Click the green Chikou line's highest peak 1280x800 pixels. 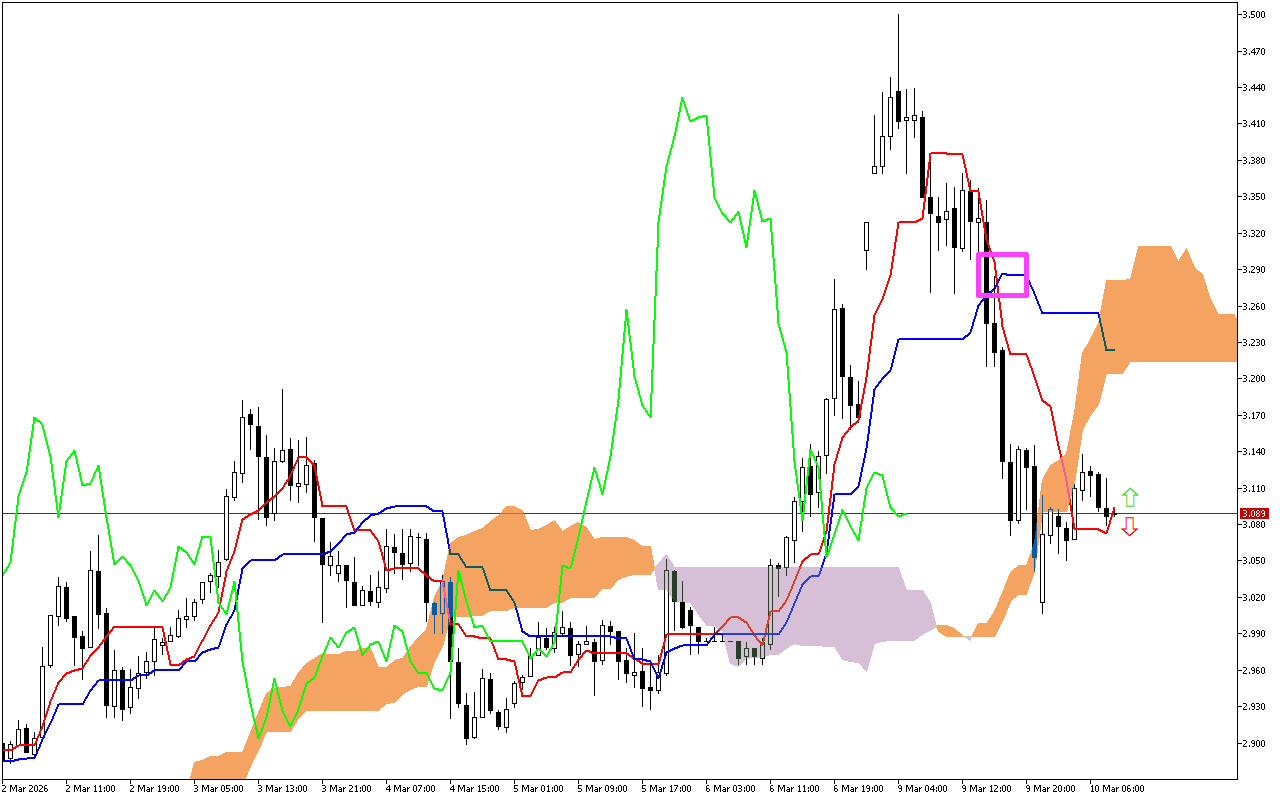[x=682, y=99]
